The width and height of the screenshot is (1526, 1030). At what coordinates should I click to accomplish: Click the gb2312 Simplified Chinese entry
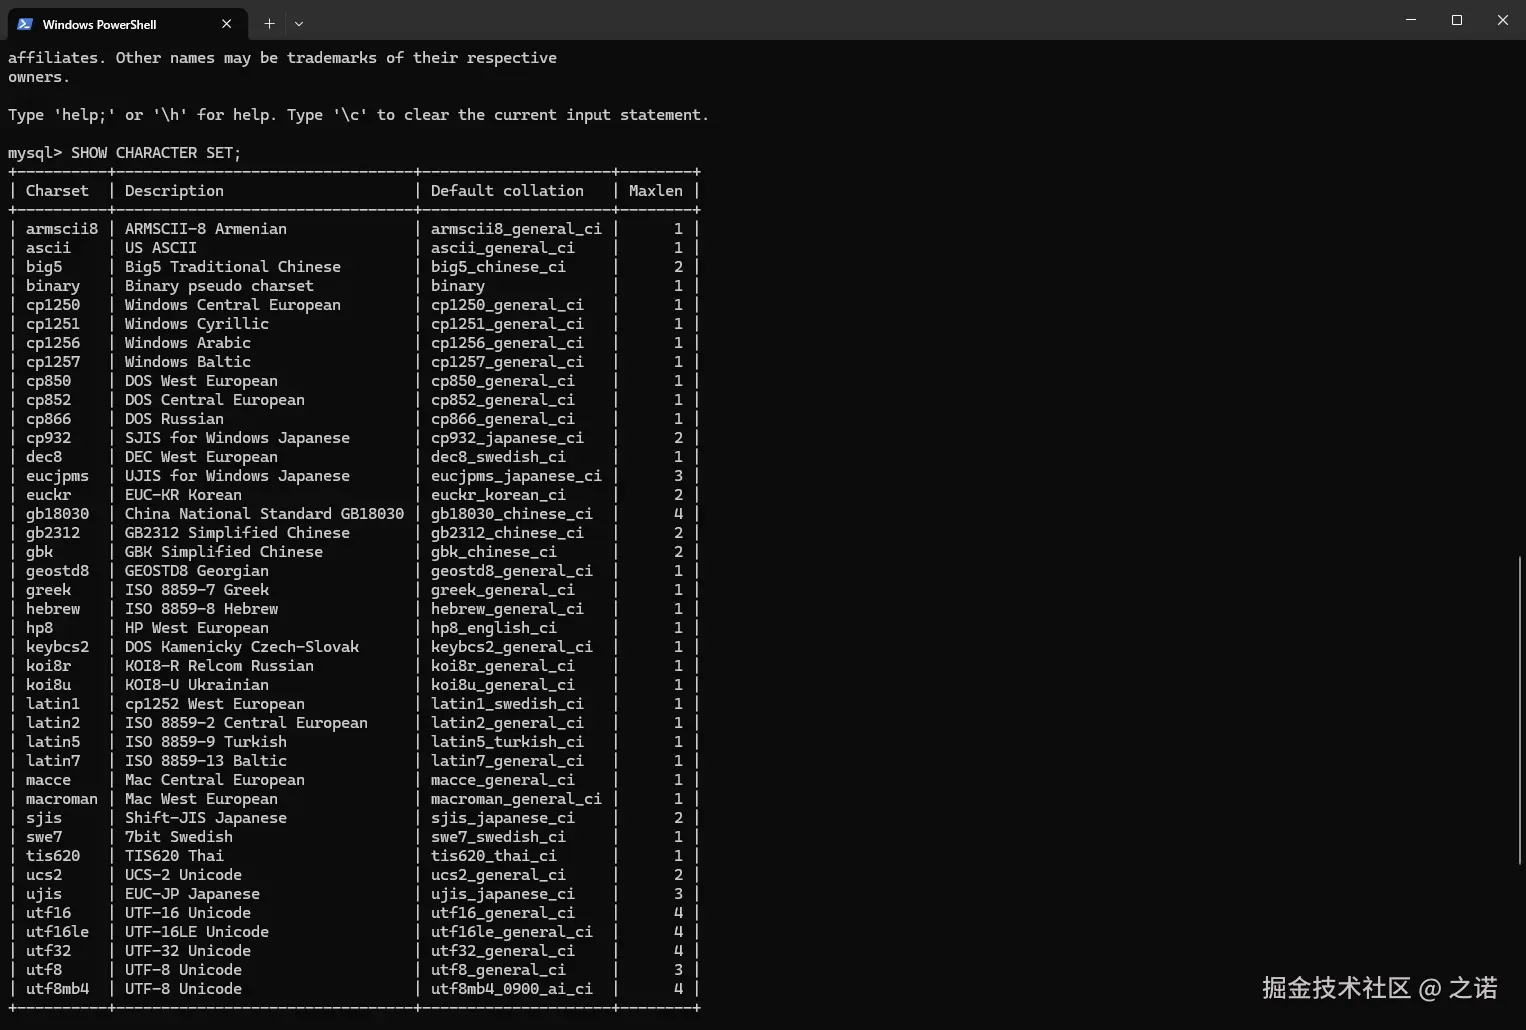pos(237,532)
